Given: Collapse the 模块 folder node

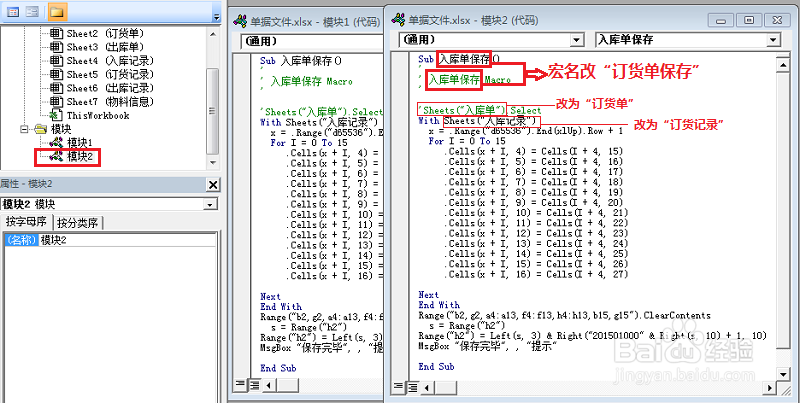Looking at the screenshot, I should [24, 129].
